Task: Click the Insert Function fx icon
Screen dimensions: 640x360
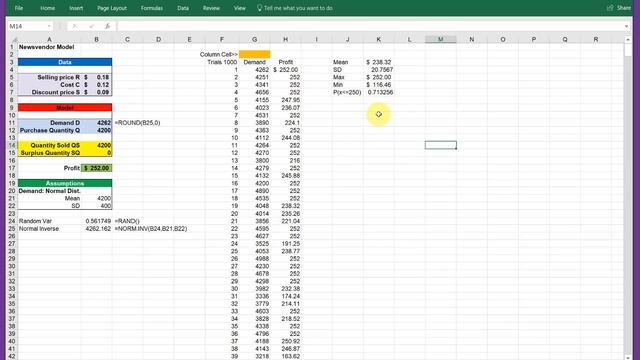Action: 107,26
